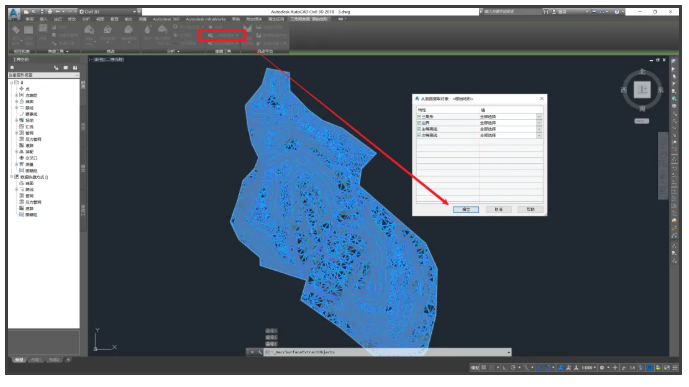Uncheck the 次等高线 row checkbox in the dialog

[x=419, y=135]
